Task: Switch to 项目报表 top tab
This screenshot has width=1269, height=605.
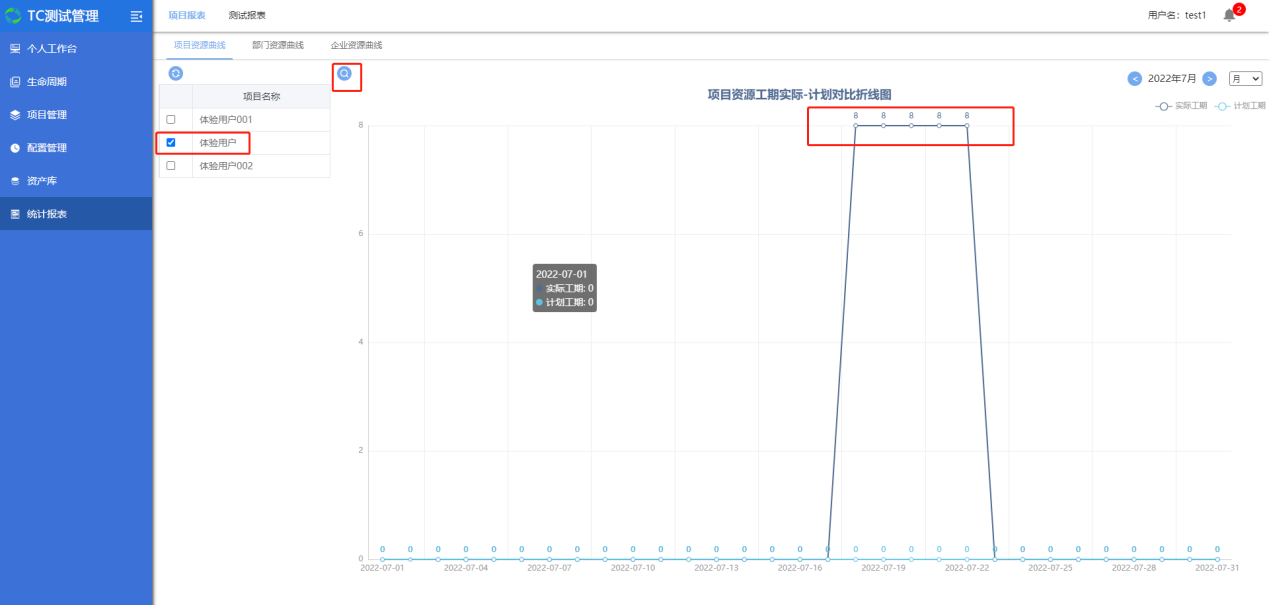Action: 187,16
